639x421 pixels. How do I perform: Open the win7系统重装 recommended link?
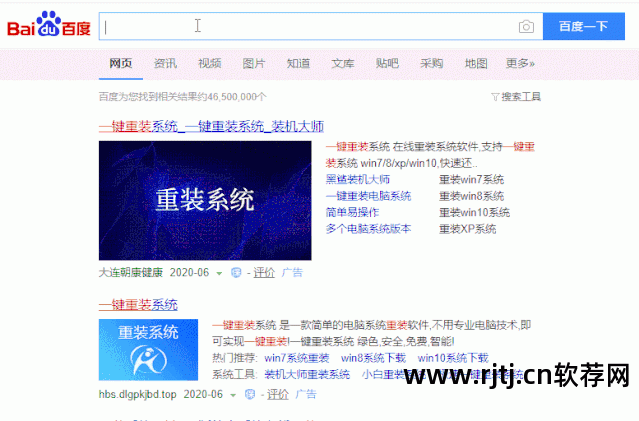[x=297, y=358]
